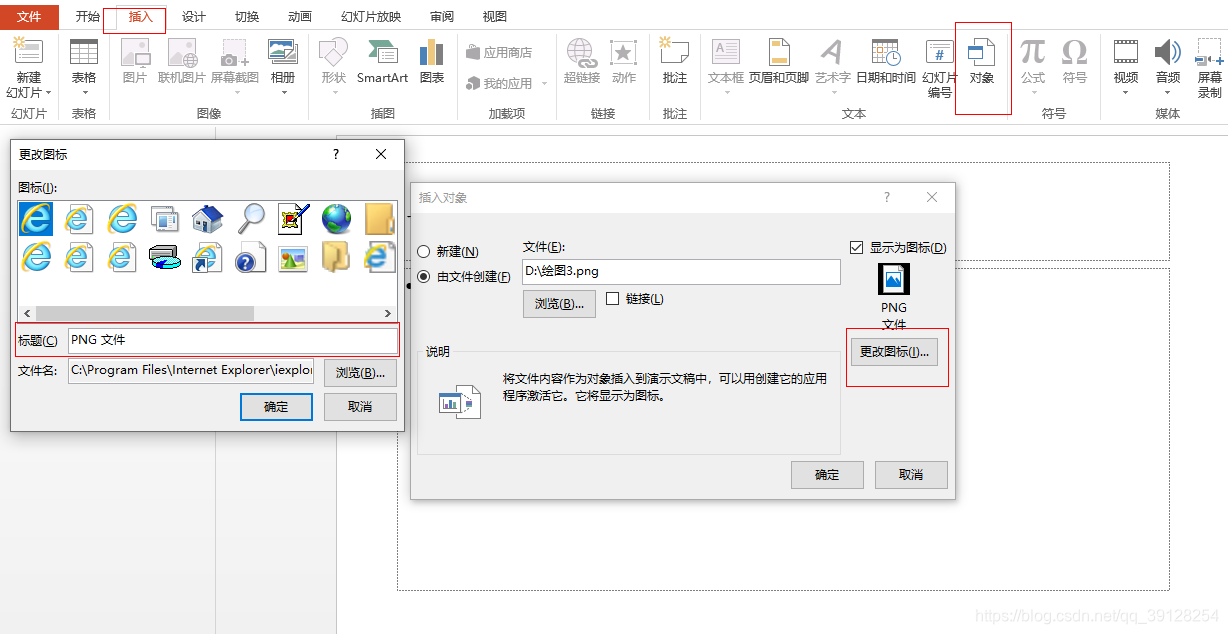Expand the 新建幻灯片 dropdown arrow
The height and width of the screenshot is (634, 1228).
(x=48, y=93)
